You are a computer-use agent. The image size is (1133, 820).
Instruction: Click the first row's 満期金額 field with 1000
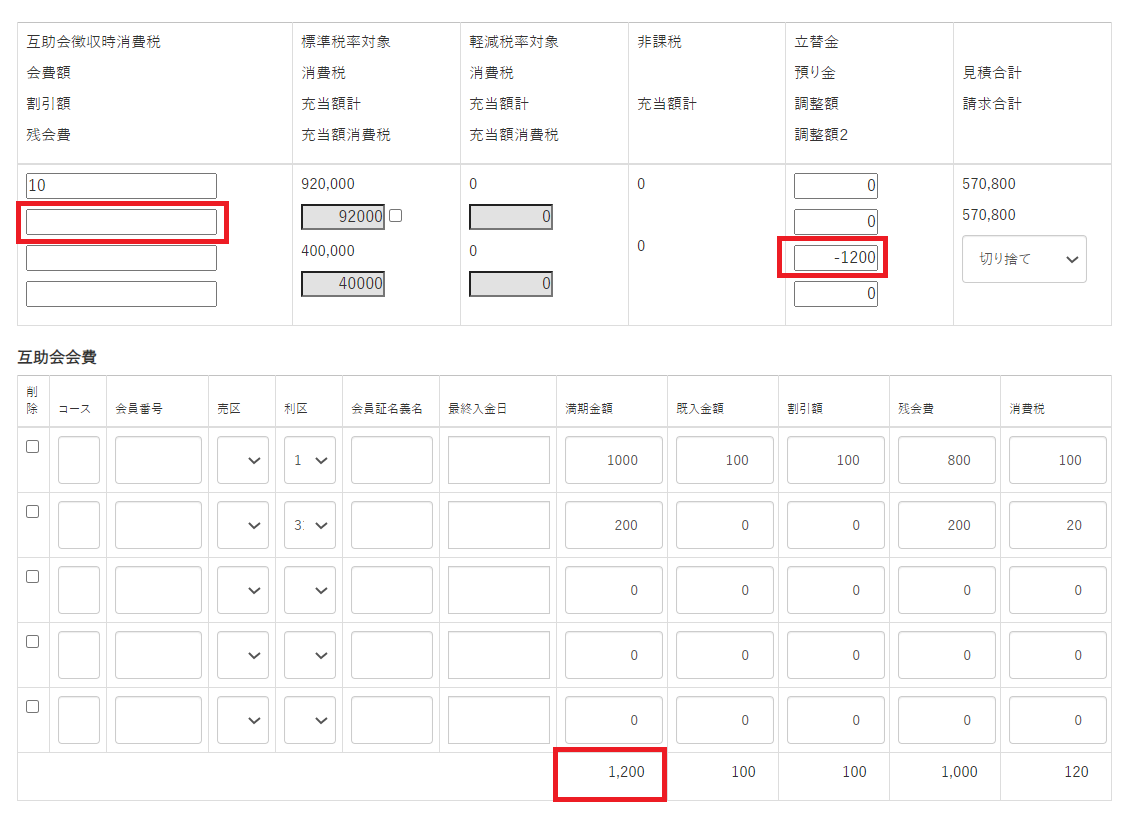613,460
